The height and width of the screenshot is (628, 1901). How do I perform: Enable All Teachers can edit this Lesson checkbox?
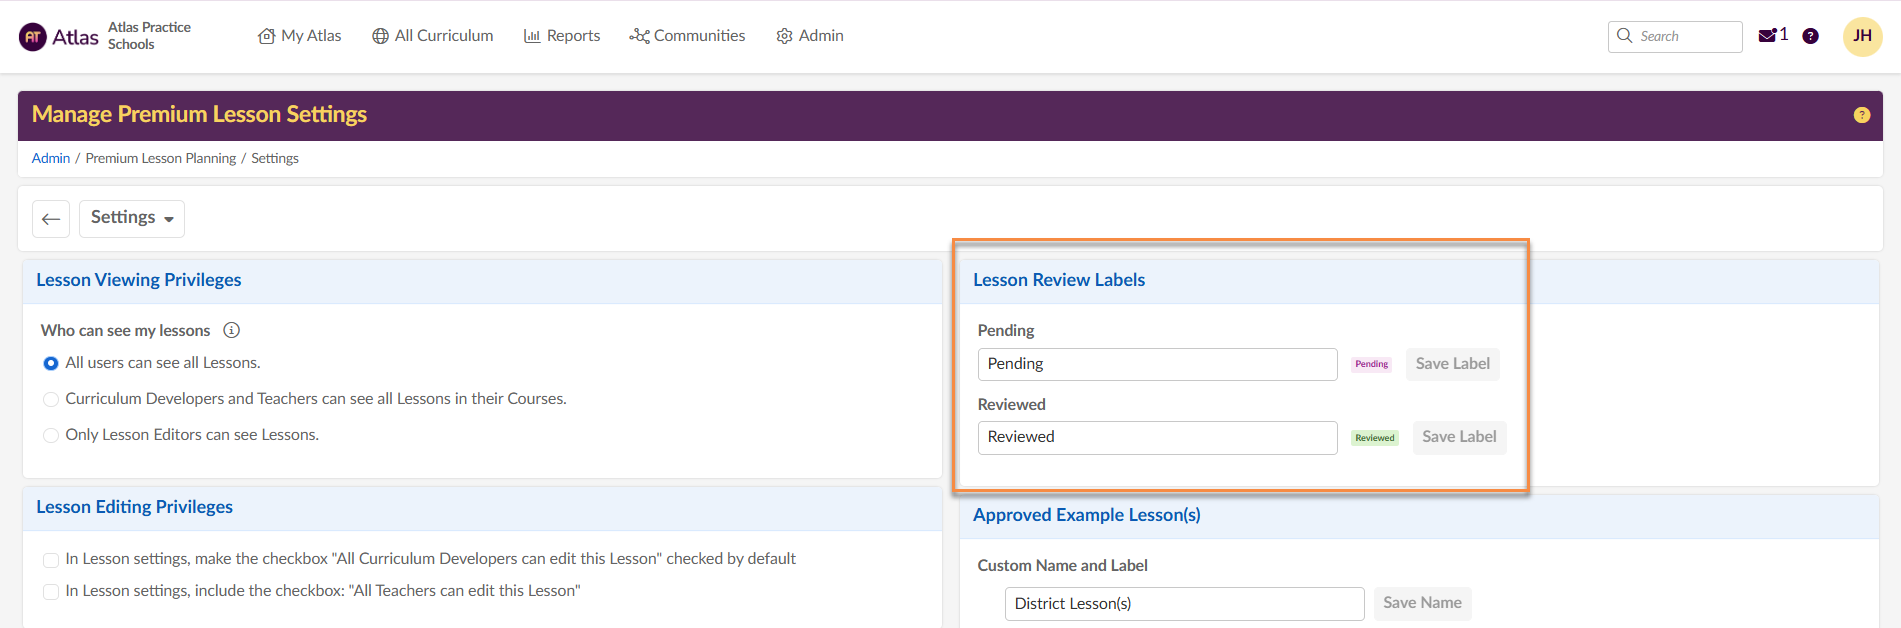(51, 592)
